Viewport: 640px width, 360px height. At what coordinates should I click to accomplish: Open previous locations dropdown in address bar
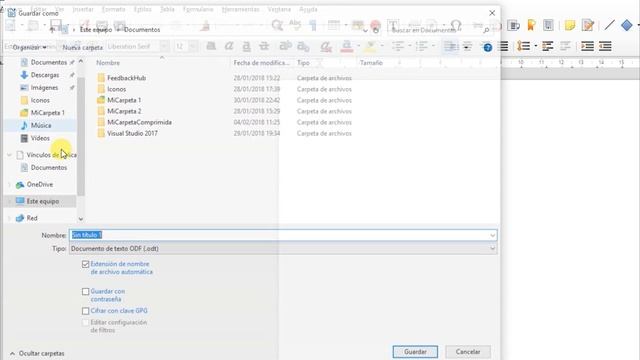(x=365, y=30)
